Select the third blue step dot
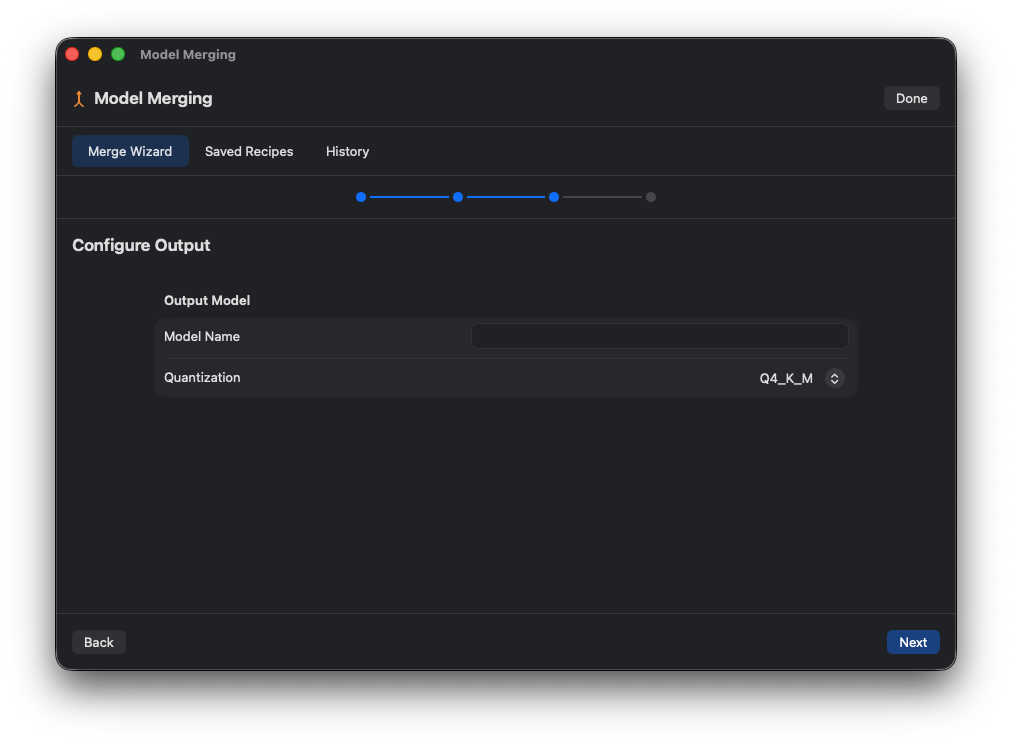 [554, 197]
